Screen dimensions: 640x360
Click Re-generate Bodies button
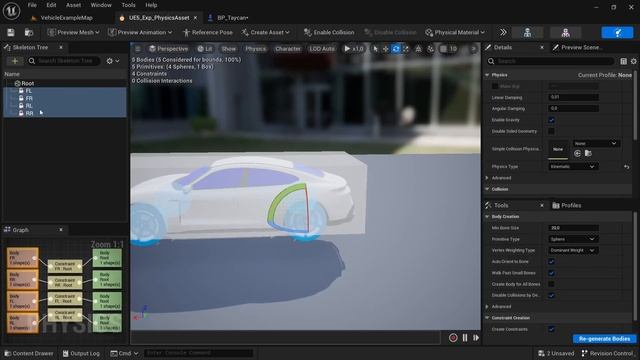604,339
